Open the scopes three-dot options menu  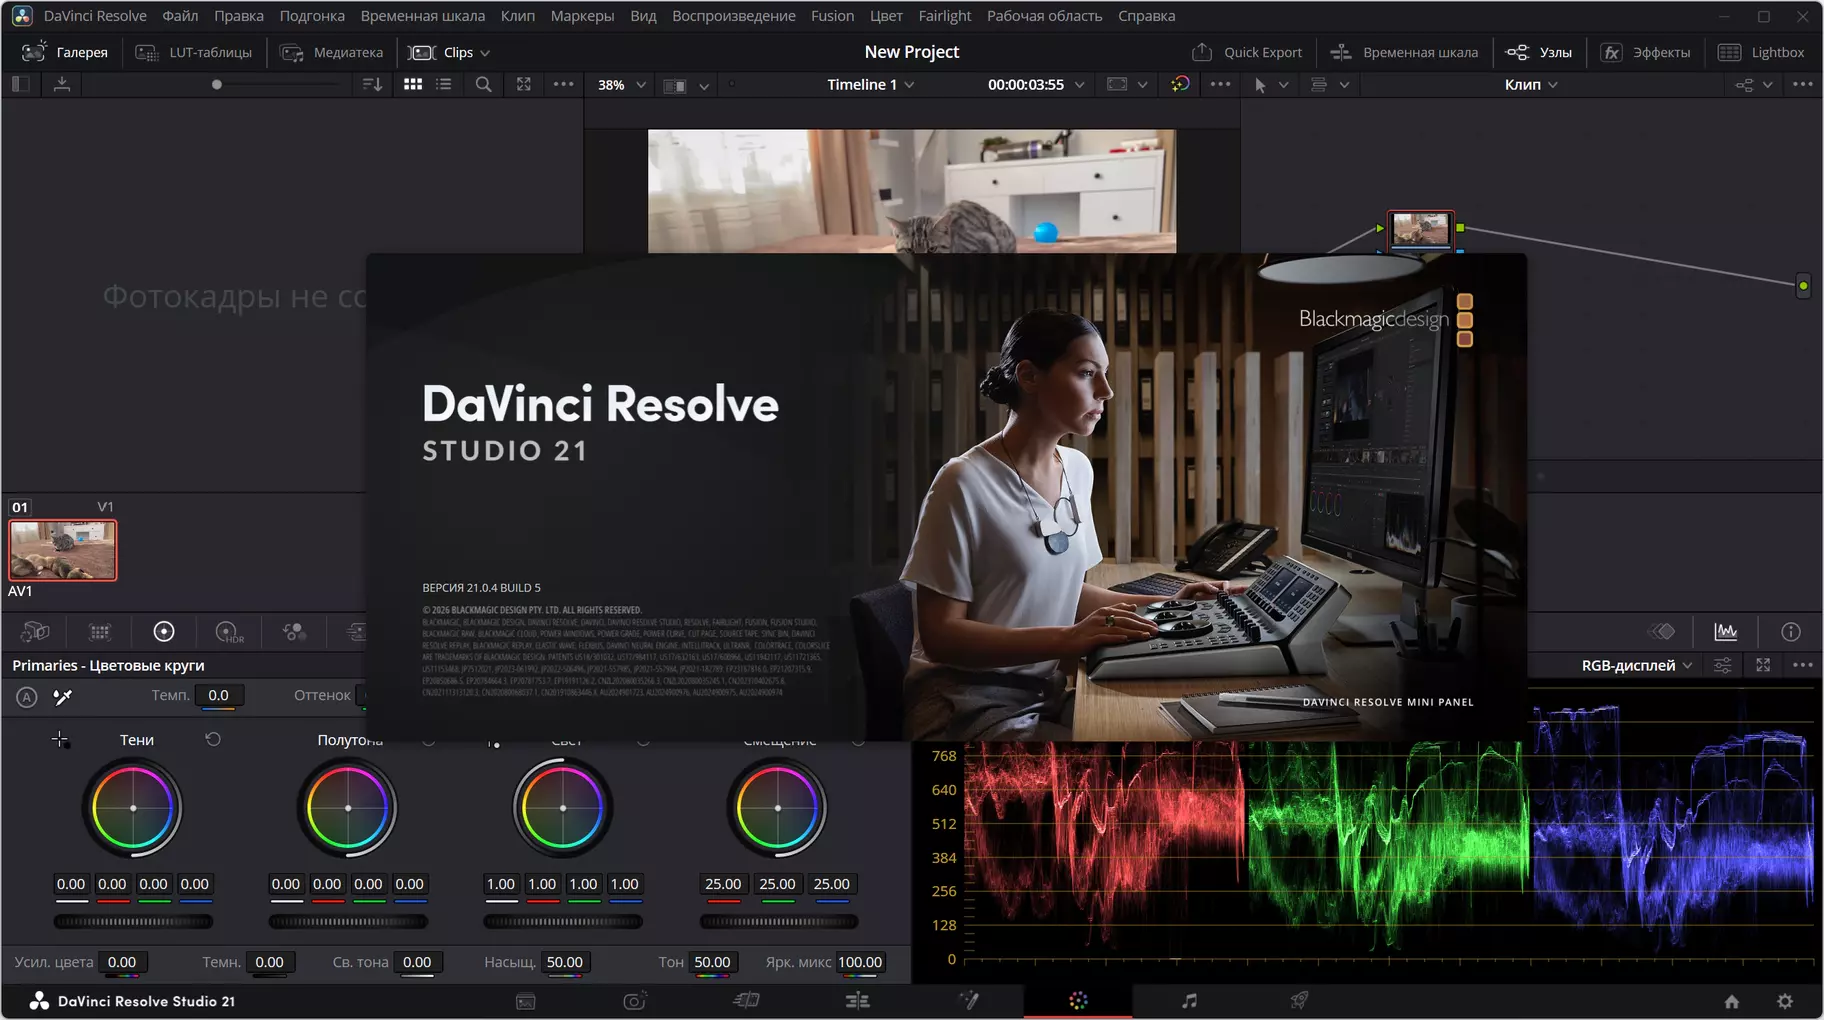tap(1803, 665)
